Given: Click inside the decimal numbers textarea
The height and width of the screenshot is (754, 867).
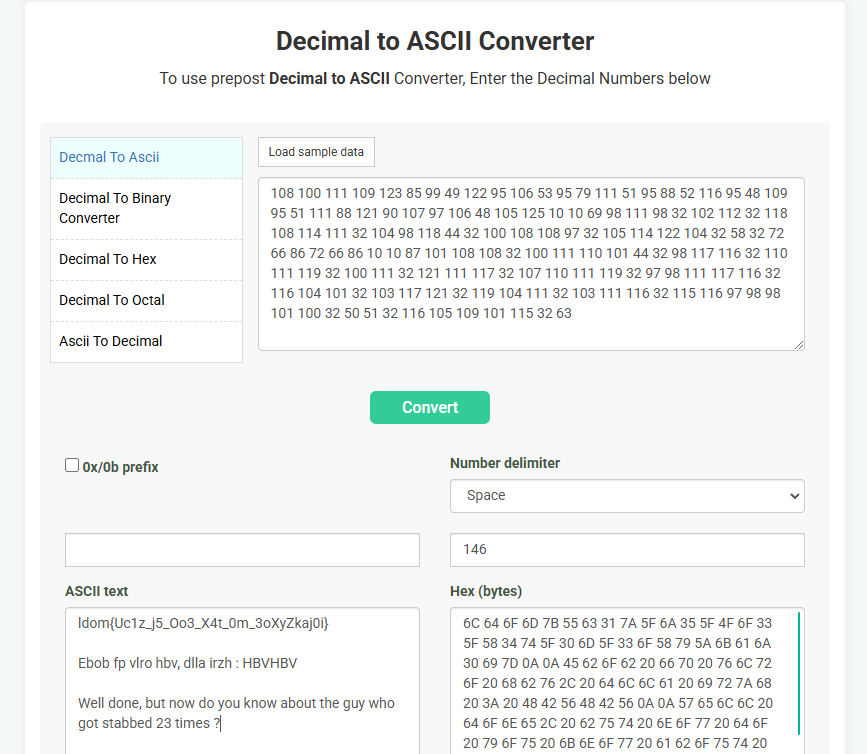Looking at the screenshot, I should point(531,264).
